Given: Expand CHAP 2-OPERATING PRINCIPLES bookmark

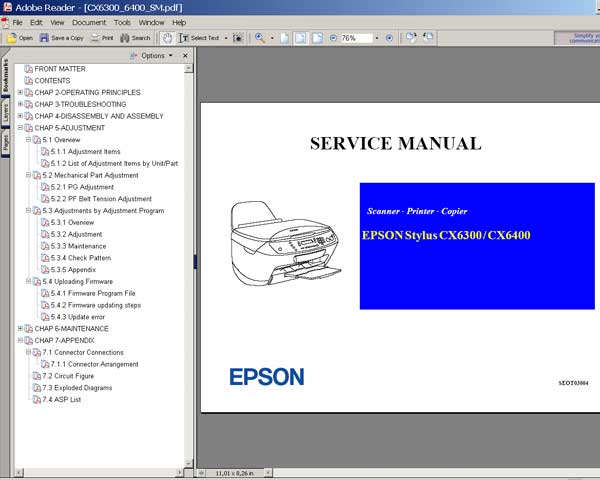Looking at the screenshot, I should pyautogui.click(x=20, y=92).
